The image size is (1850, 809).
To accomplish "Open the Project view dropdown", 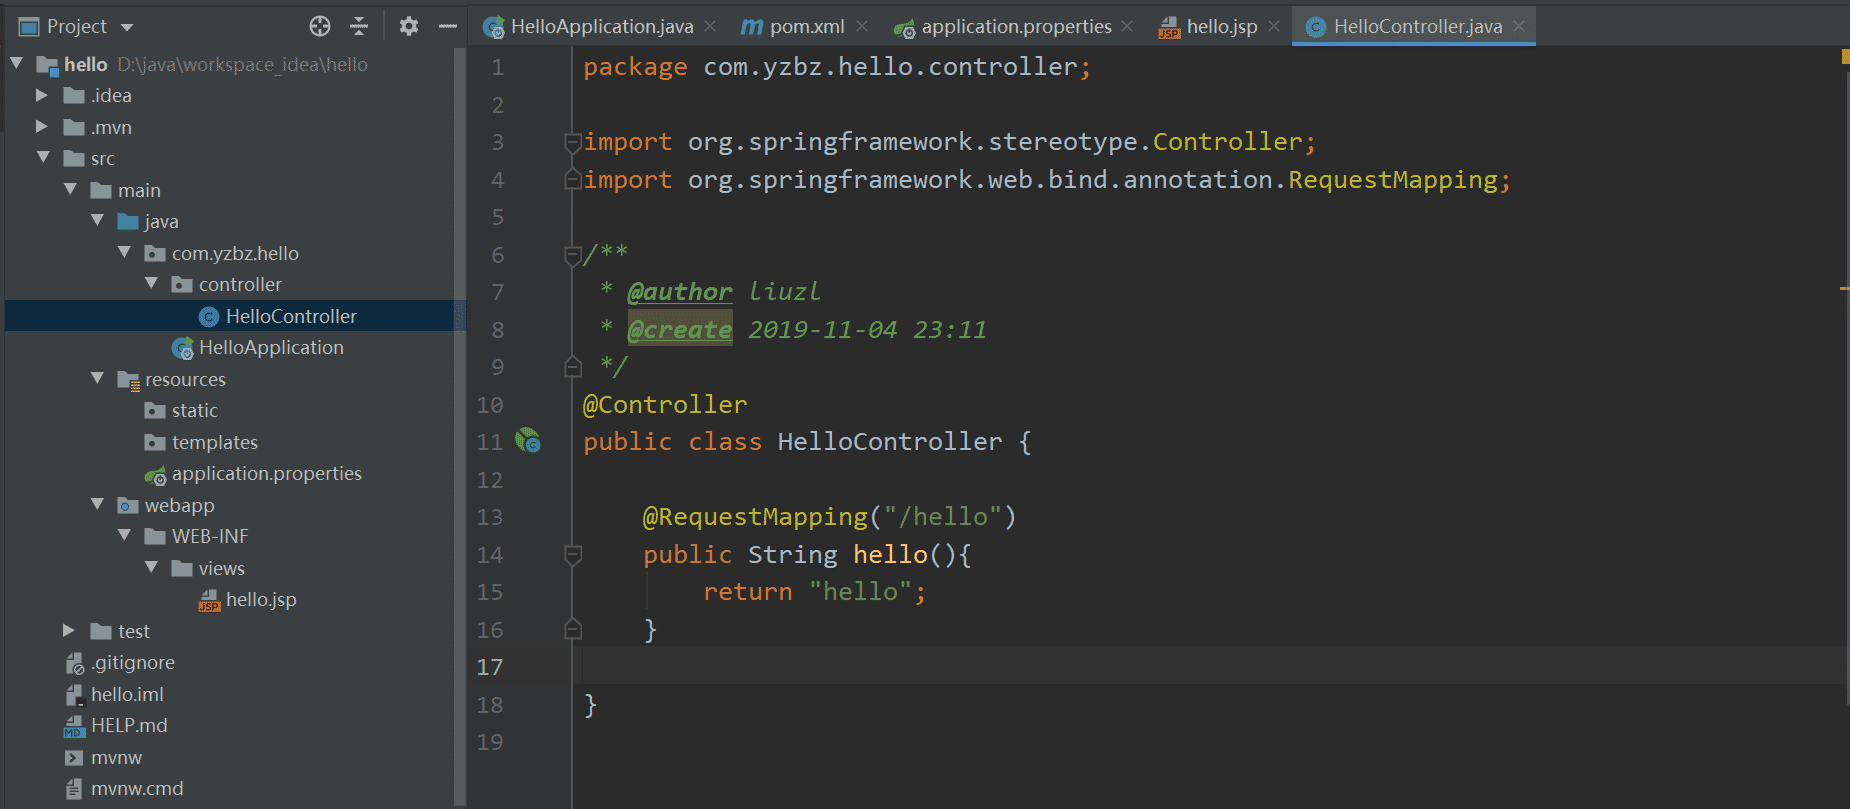I will pyautogui.click(x=127, y=27).
